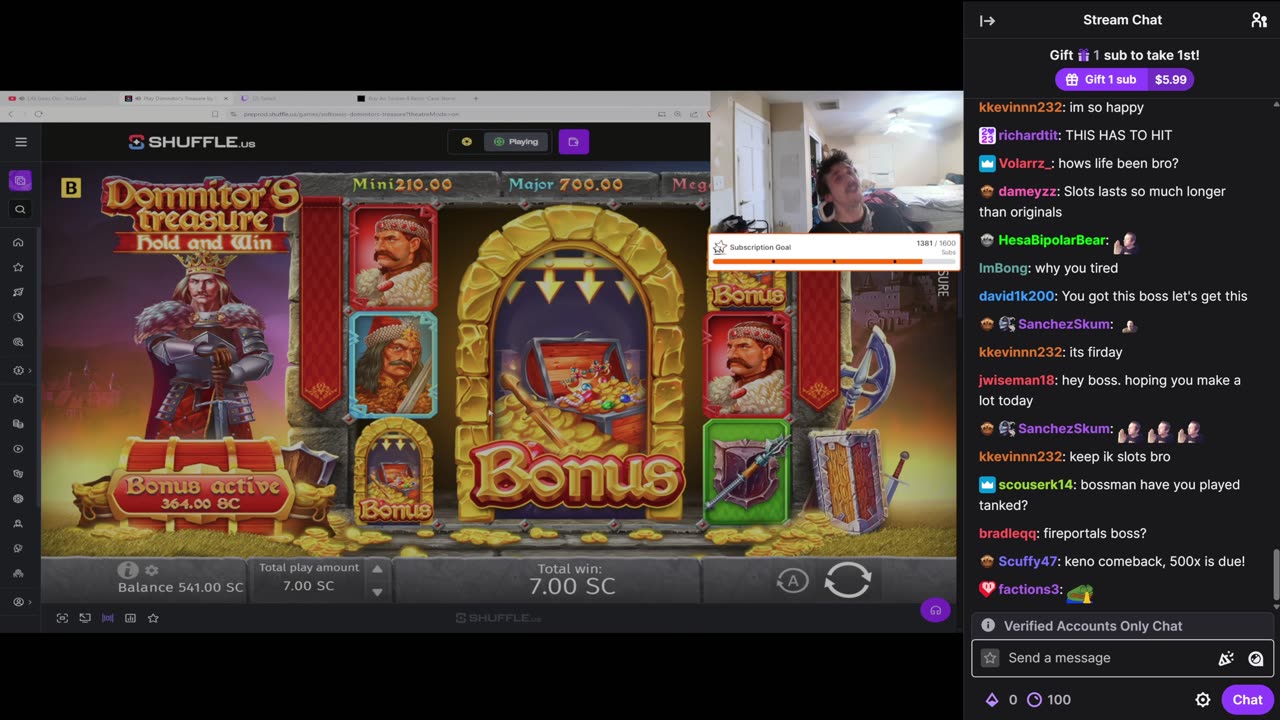Click the gold coin currency selector
1280x720 pixels.
point(466,142)
